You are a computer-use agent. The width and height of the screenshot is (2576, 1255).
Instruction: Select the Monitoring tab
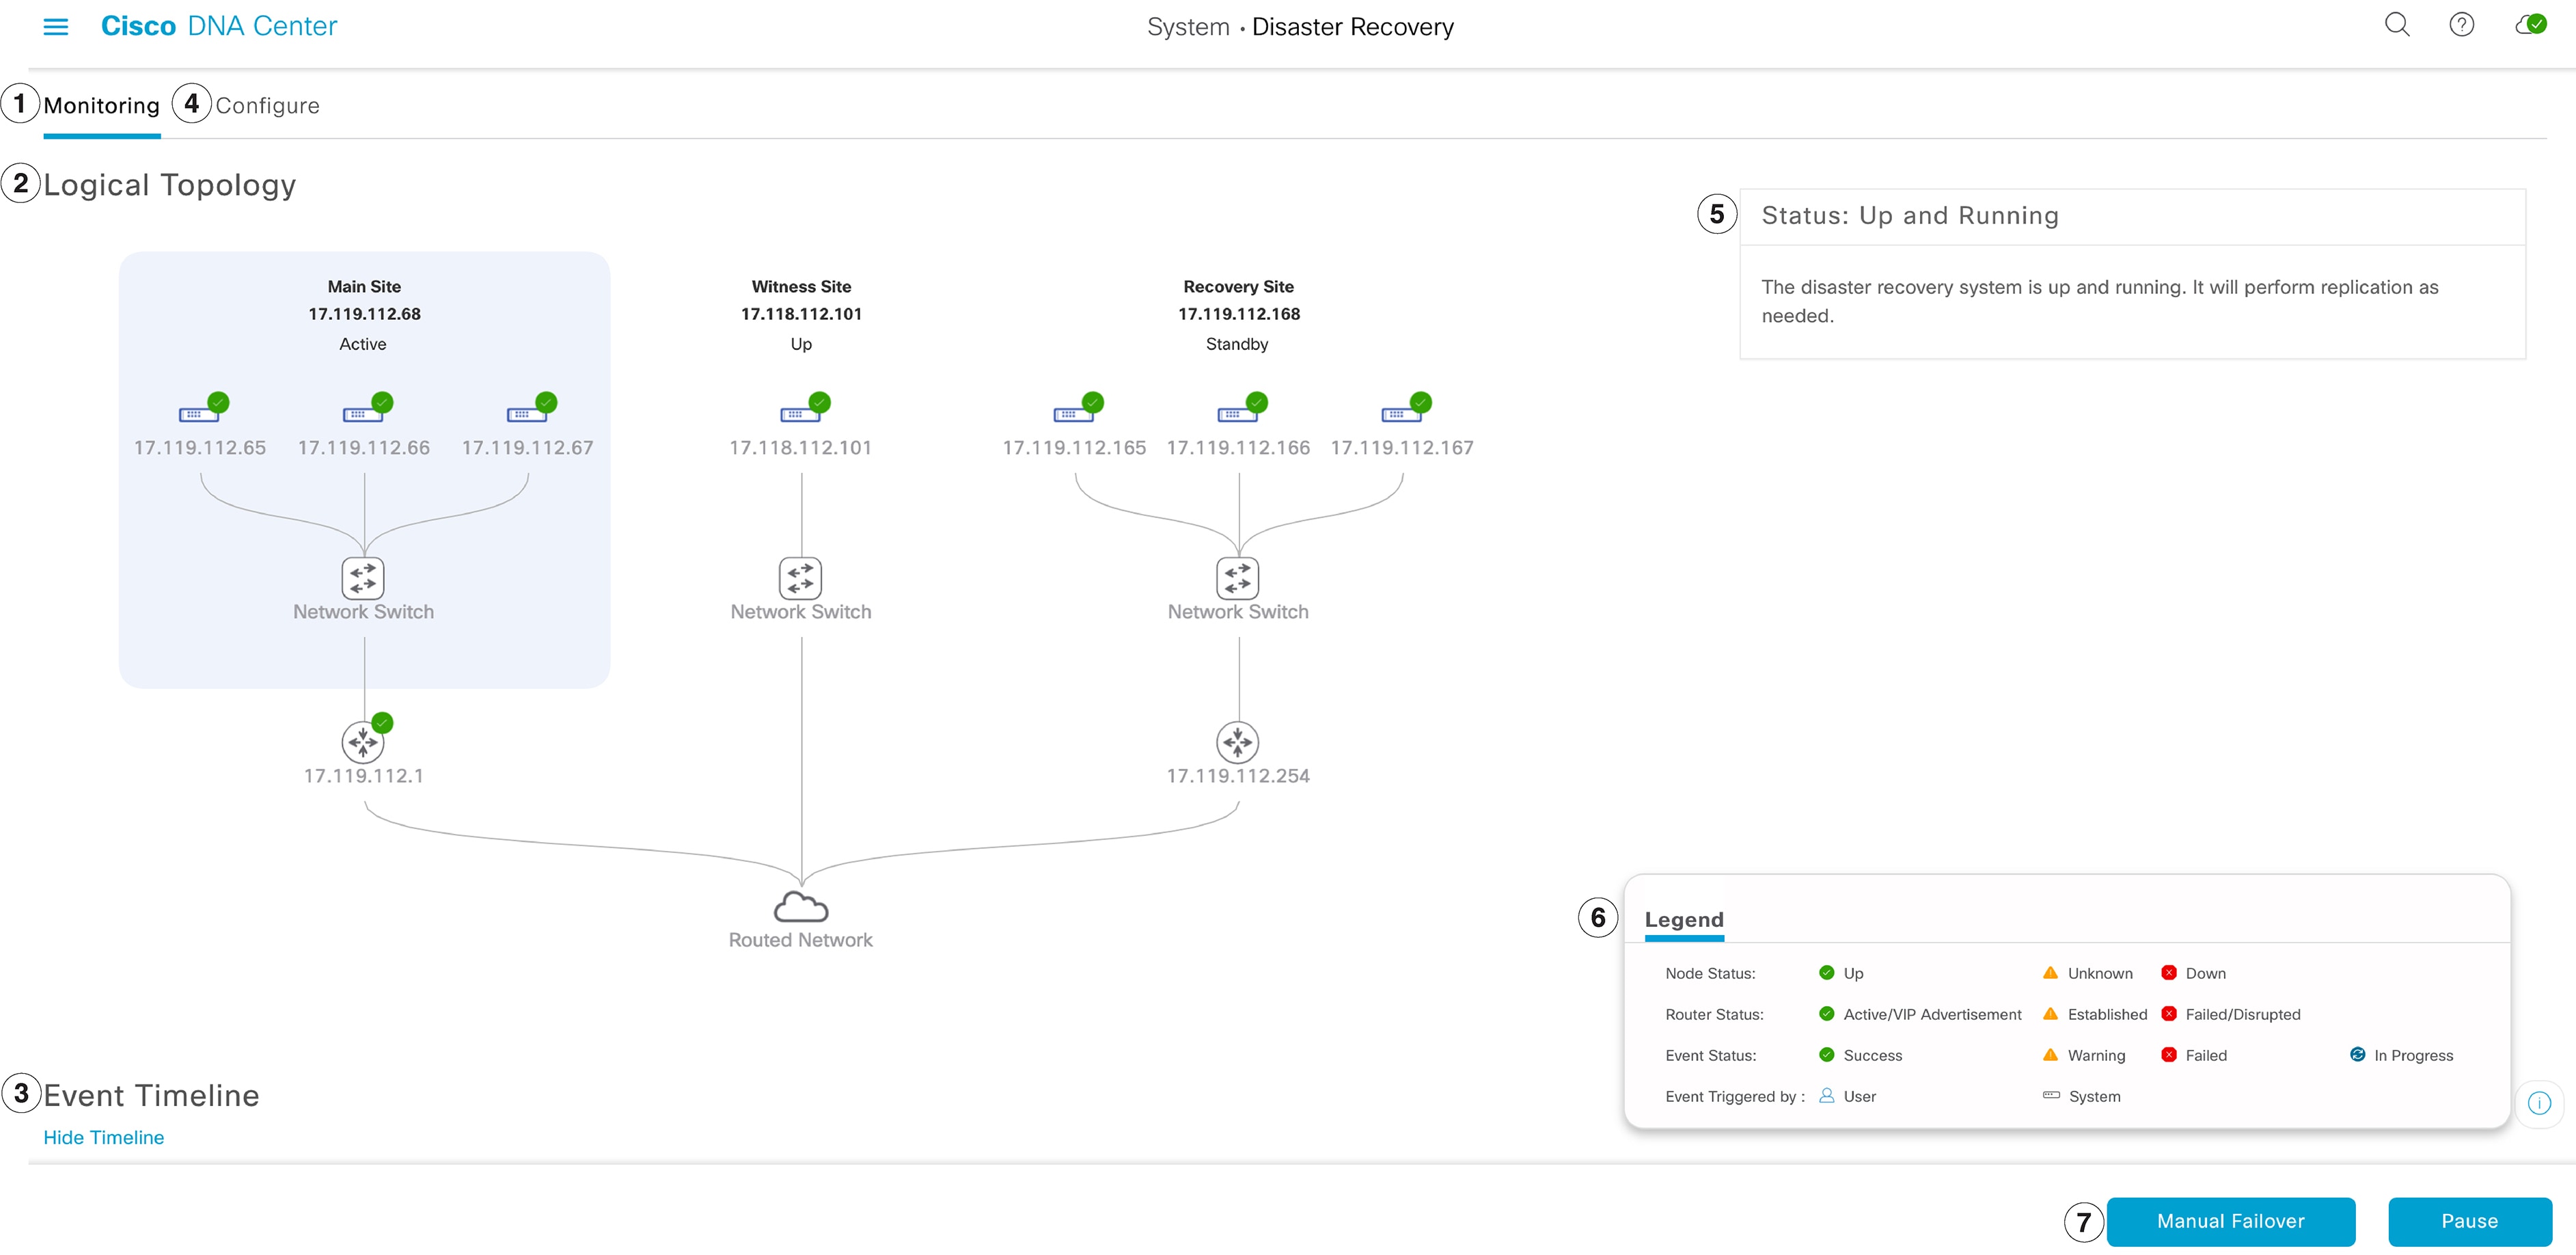coord(101,104)
